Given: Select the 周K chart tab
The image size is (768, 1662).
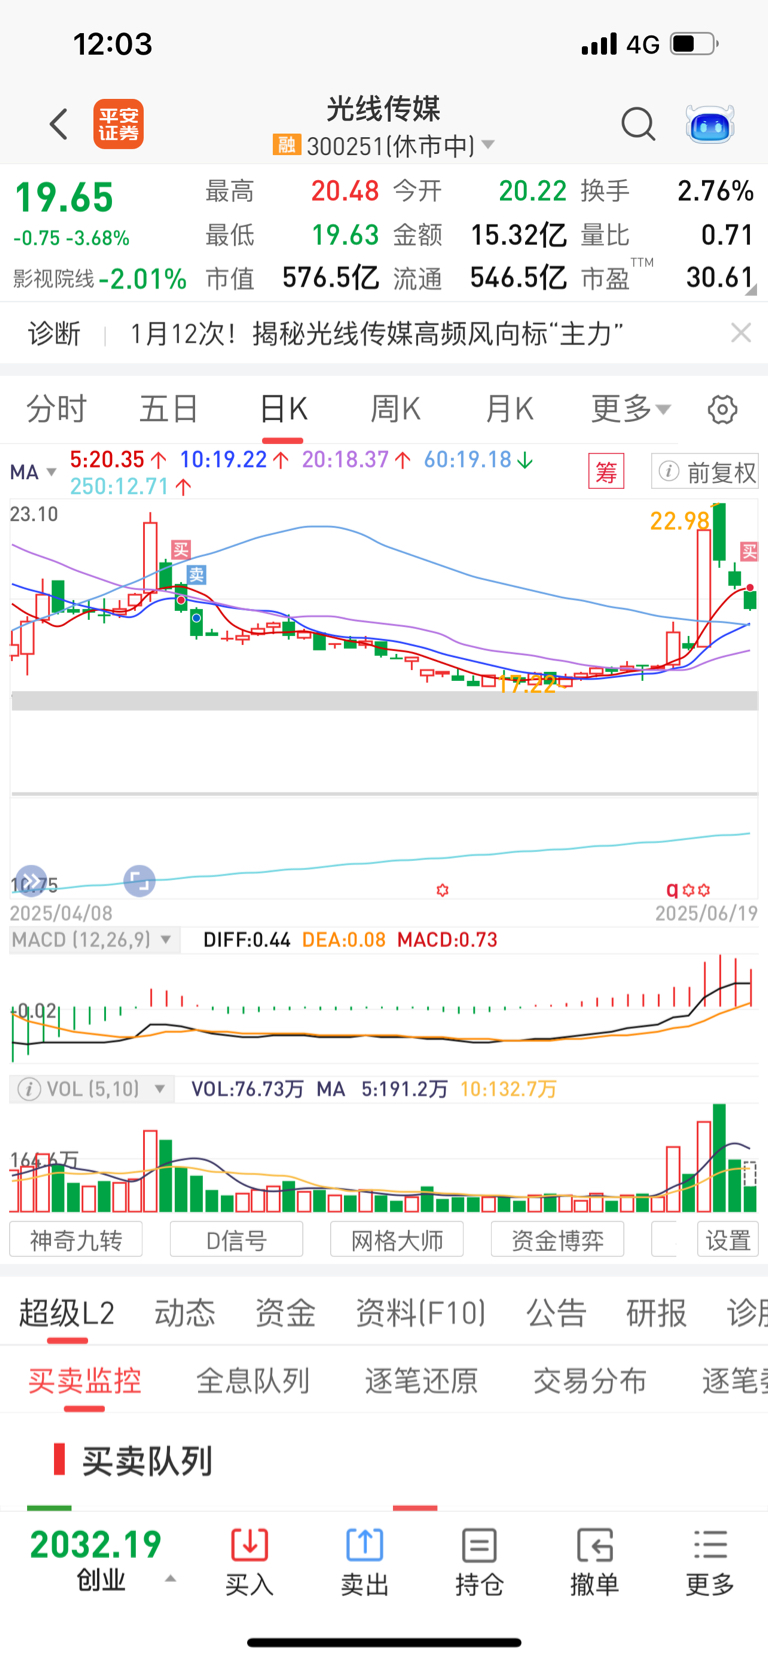Looking at the screenshot, I should click(395, 409).
